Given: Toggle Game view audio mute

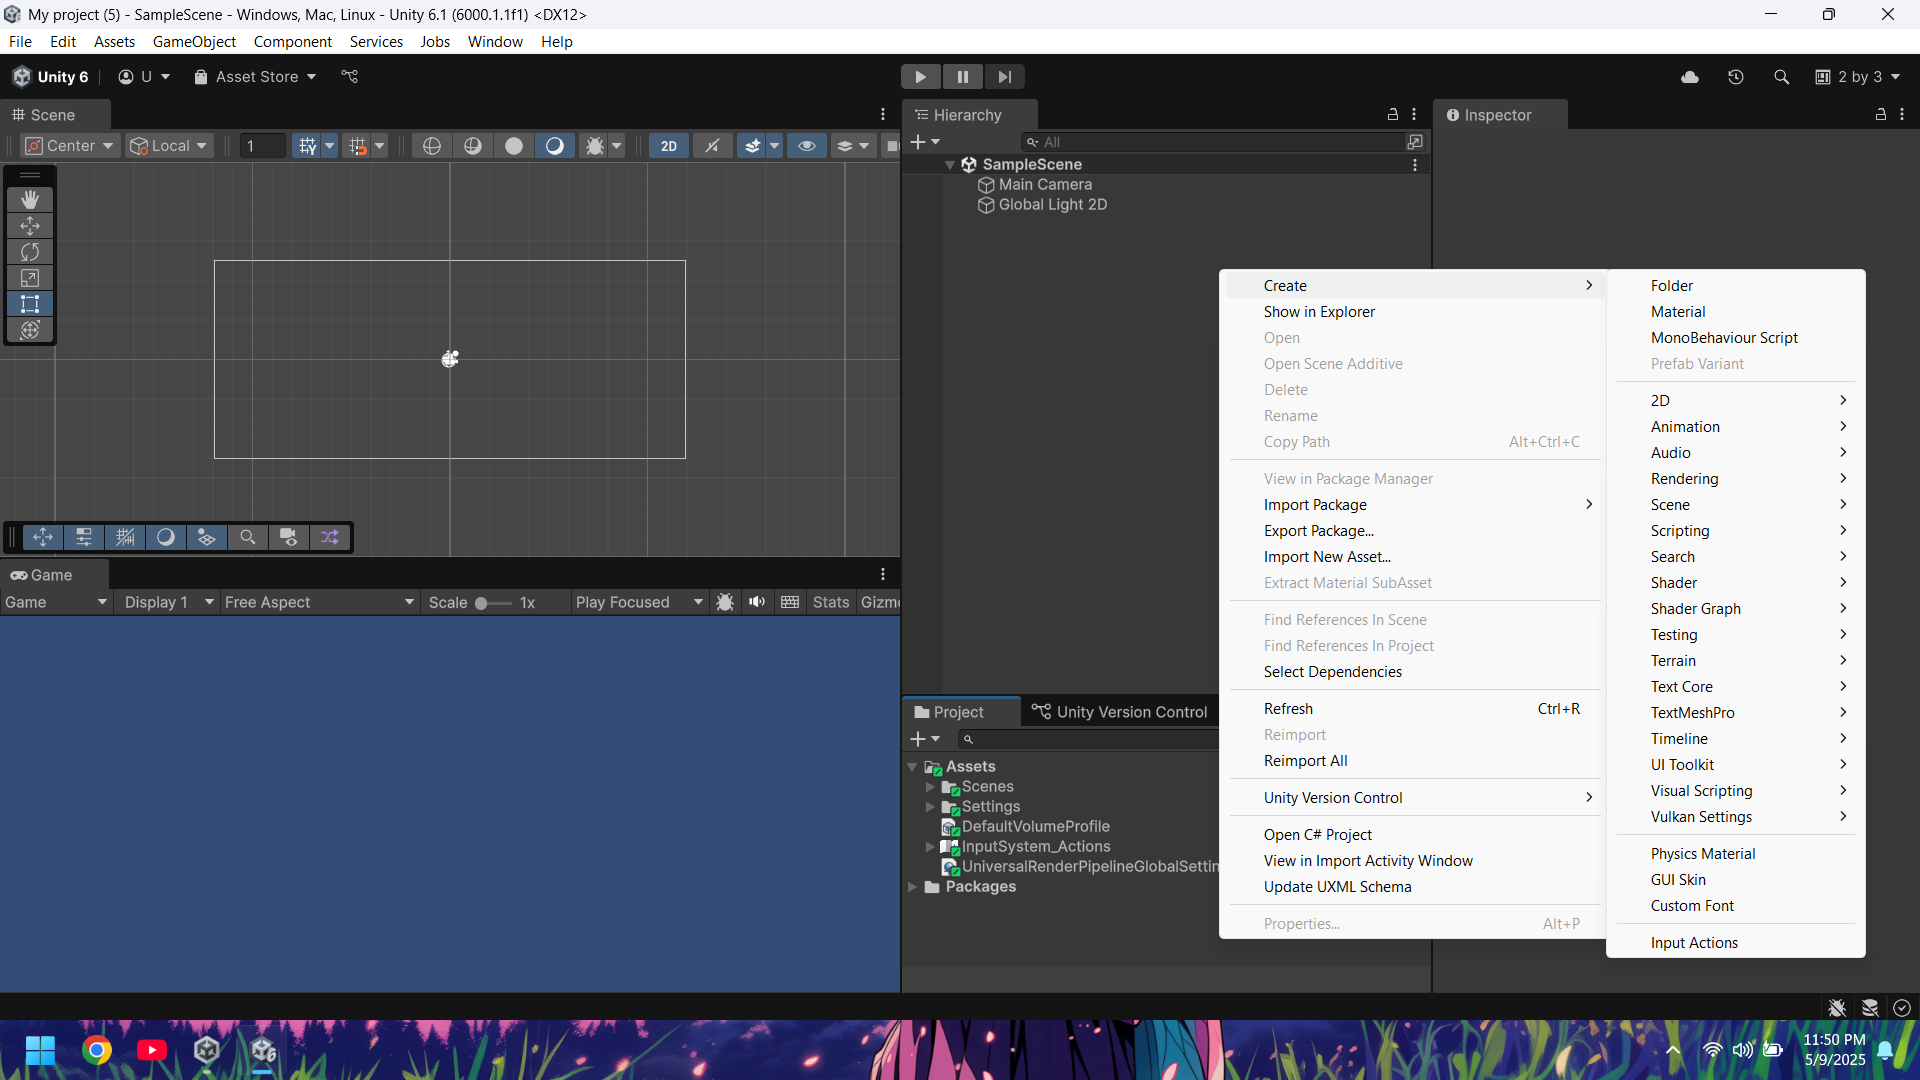Looking at the screenshot, I should (x=757, y=602).
